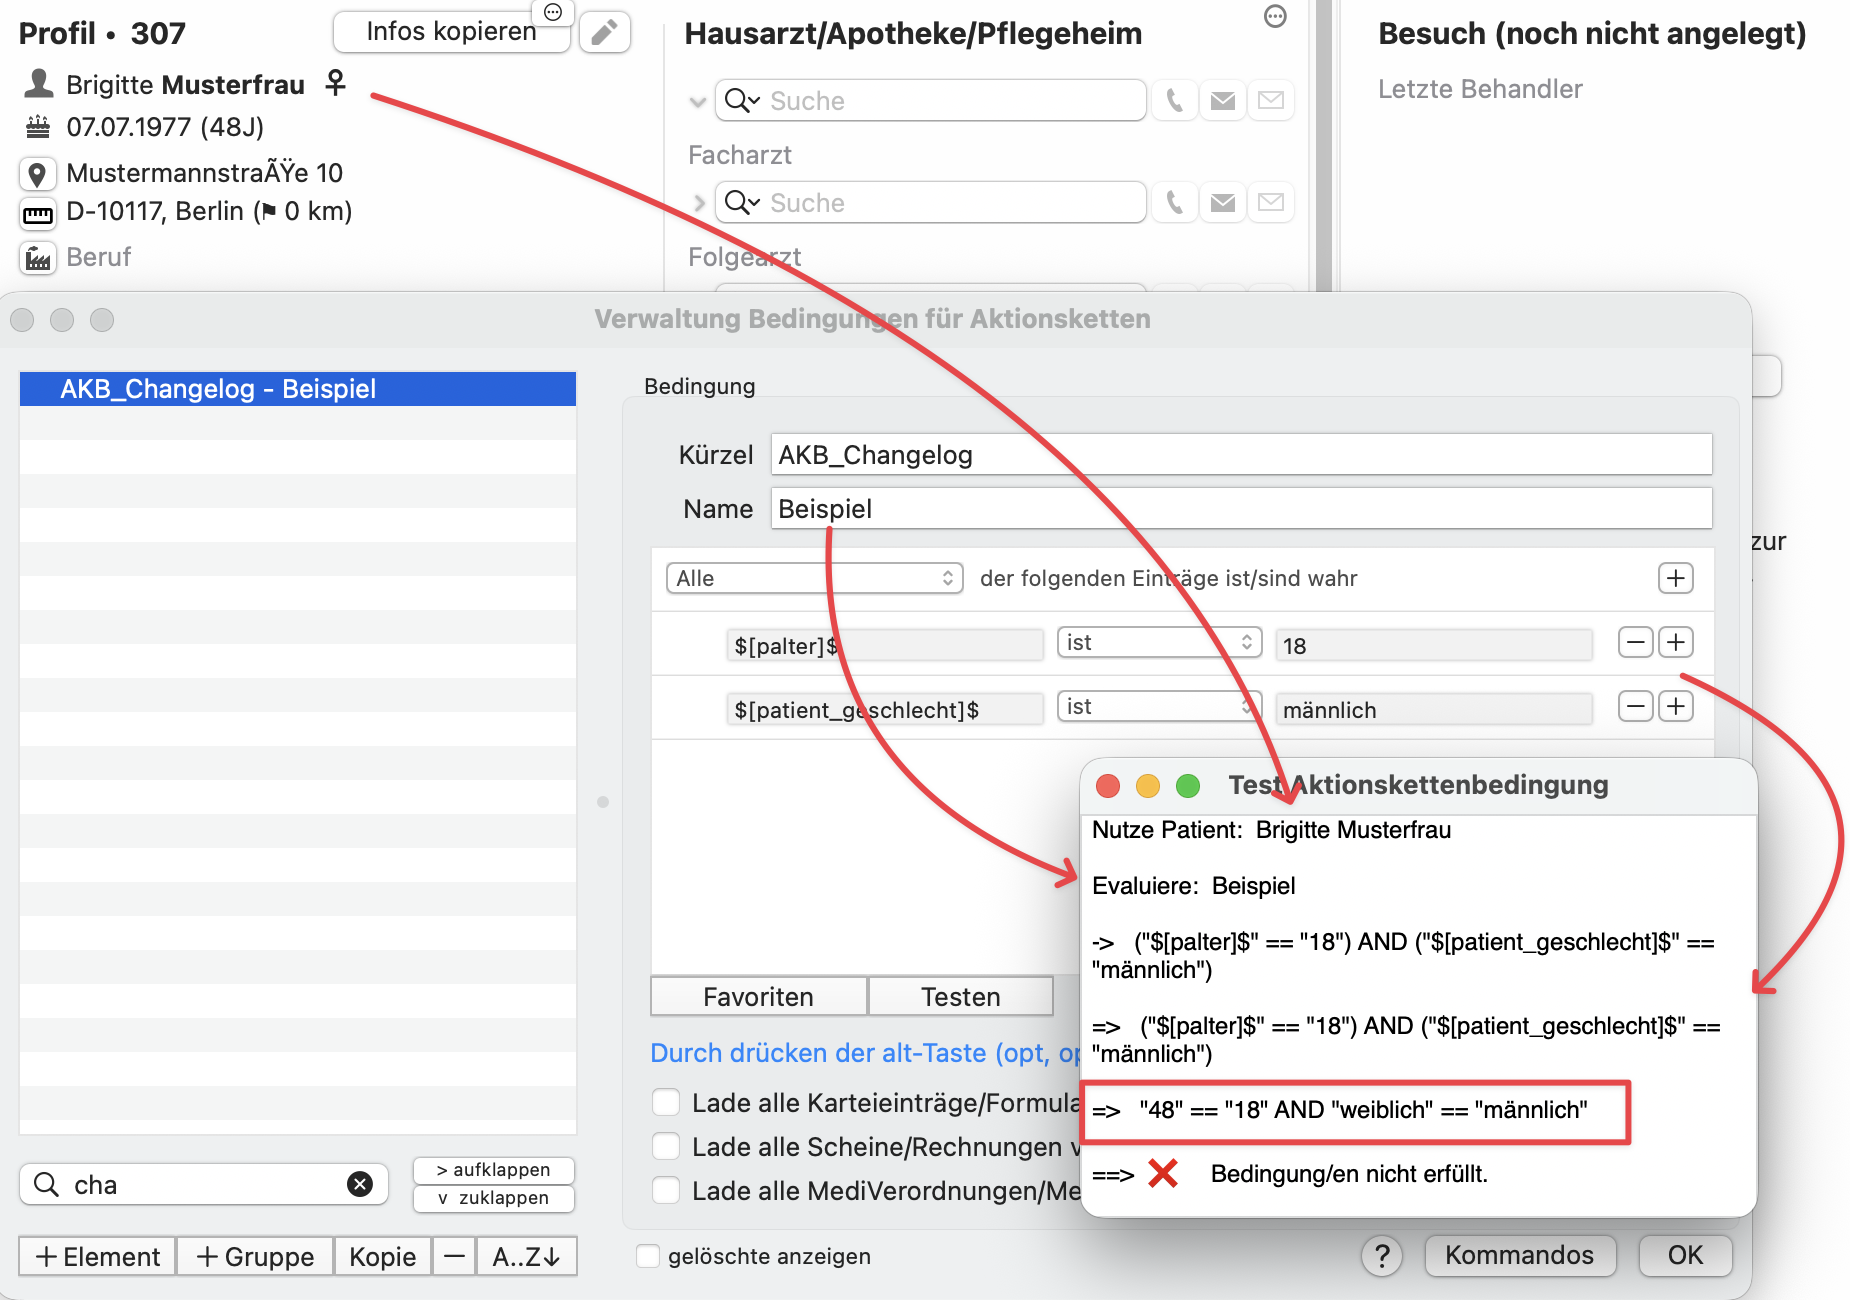Open the ist dropdown for palter condition
The width and height of the screenshot is (1850, 1300).
pyautogui.click(x=1158, y=643)
